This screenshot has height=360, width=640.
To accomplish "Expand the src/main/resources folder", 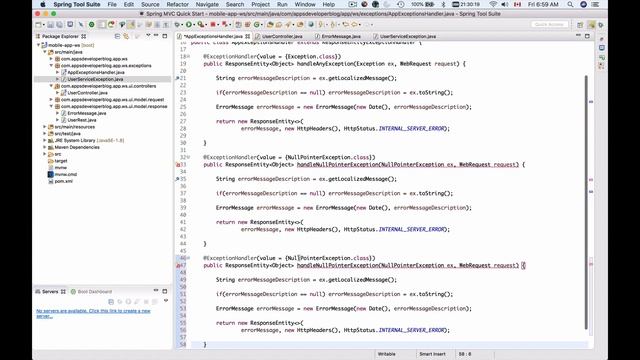I will pyautogui.click(x=45, y=127).
